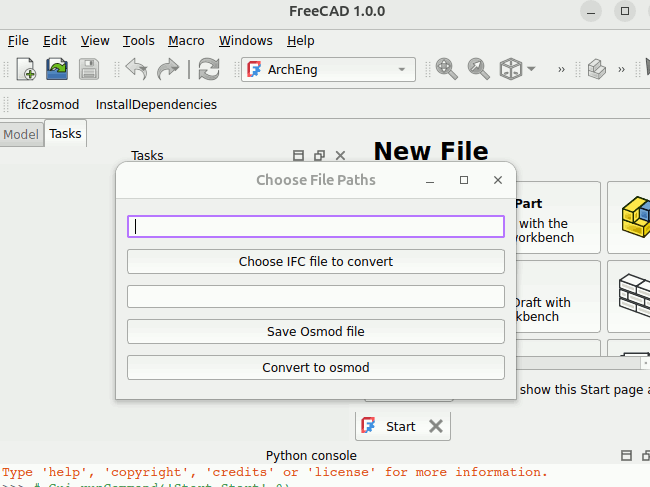Click the Choose IFC file to convert button
This screenshot has width=650, height=487.
pyautogui.click(x=315, y=262)
